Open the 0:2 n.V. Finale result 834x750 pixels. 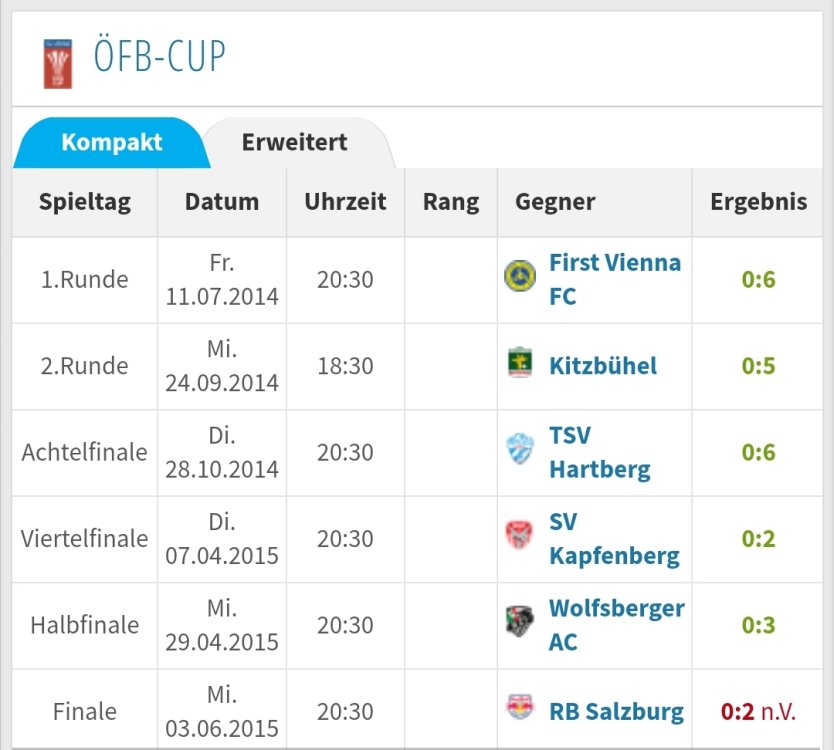click(x=758, y=711)
